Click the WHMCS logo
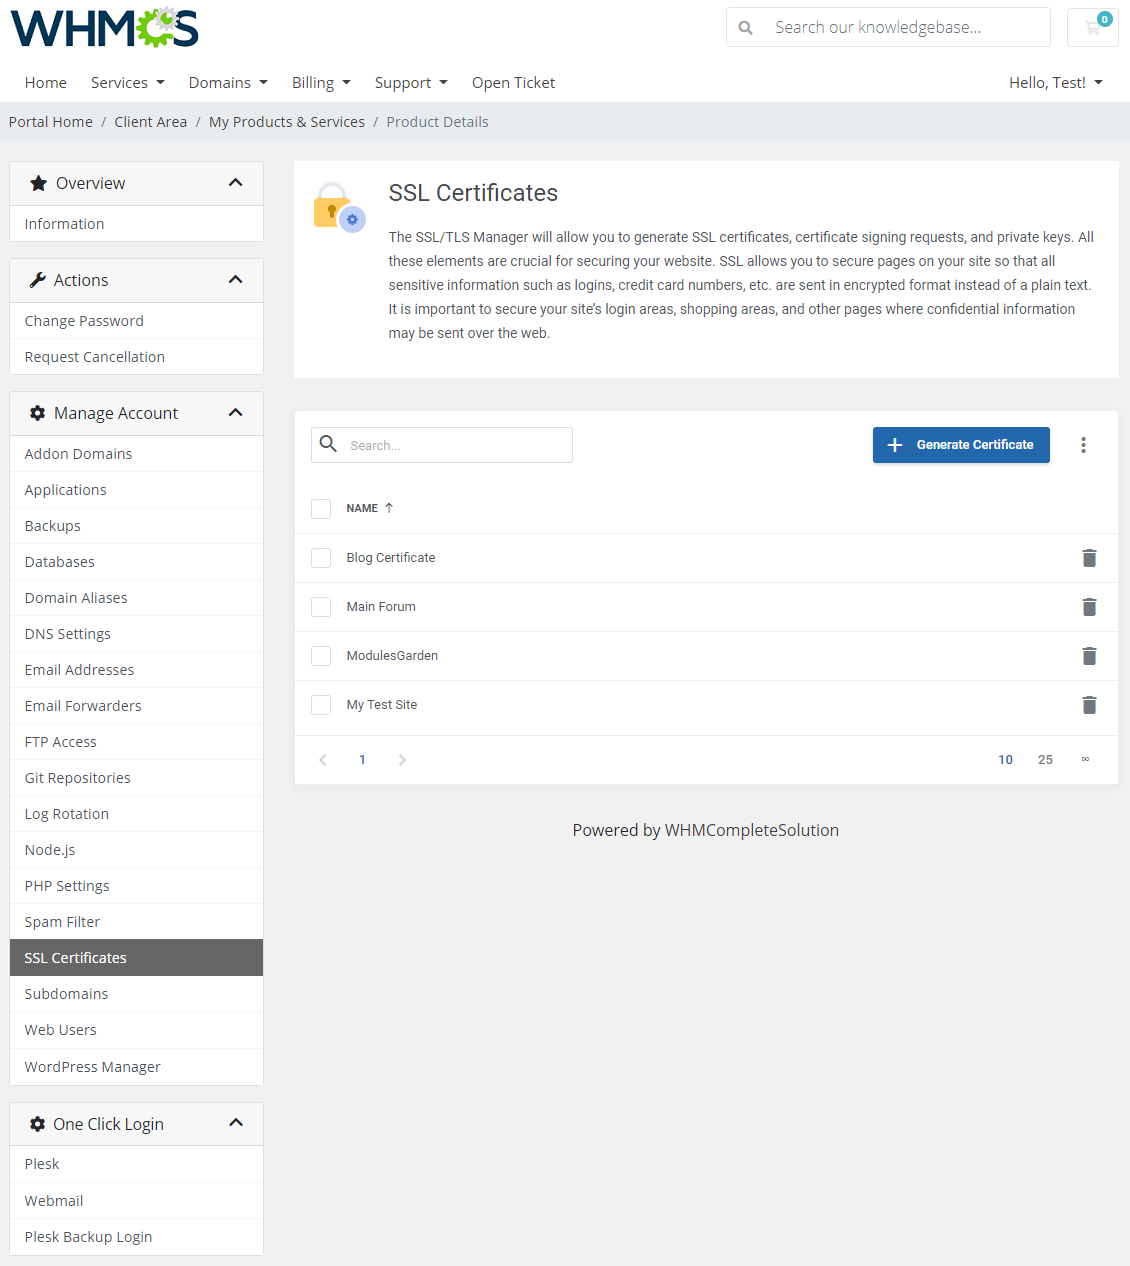Viewport: 1130px width, 1266px height. 104,28
